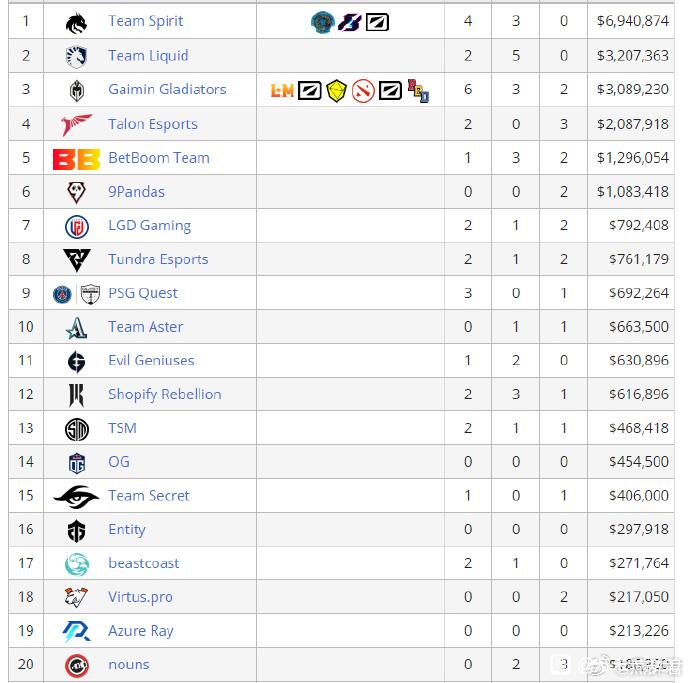The width and height of the screenshot is (690, 683).
Task: Click the Gaimin Gladiators helmet logo
Action: click(x=77, y=91)
